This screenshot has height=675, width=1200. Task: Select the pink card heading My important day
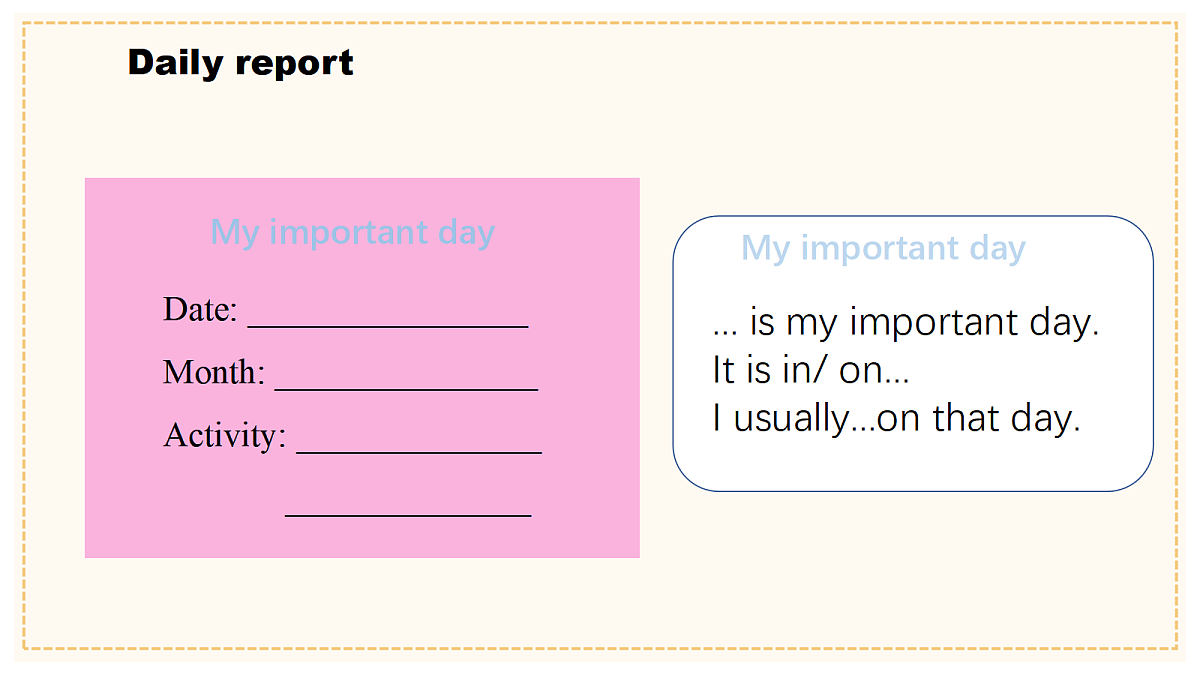[x=352, y=233]
